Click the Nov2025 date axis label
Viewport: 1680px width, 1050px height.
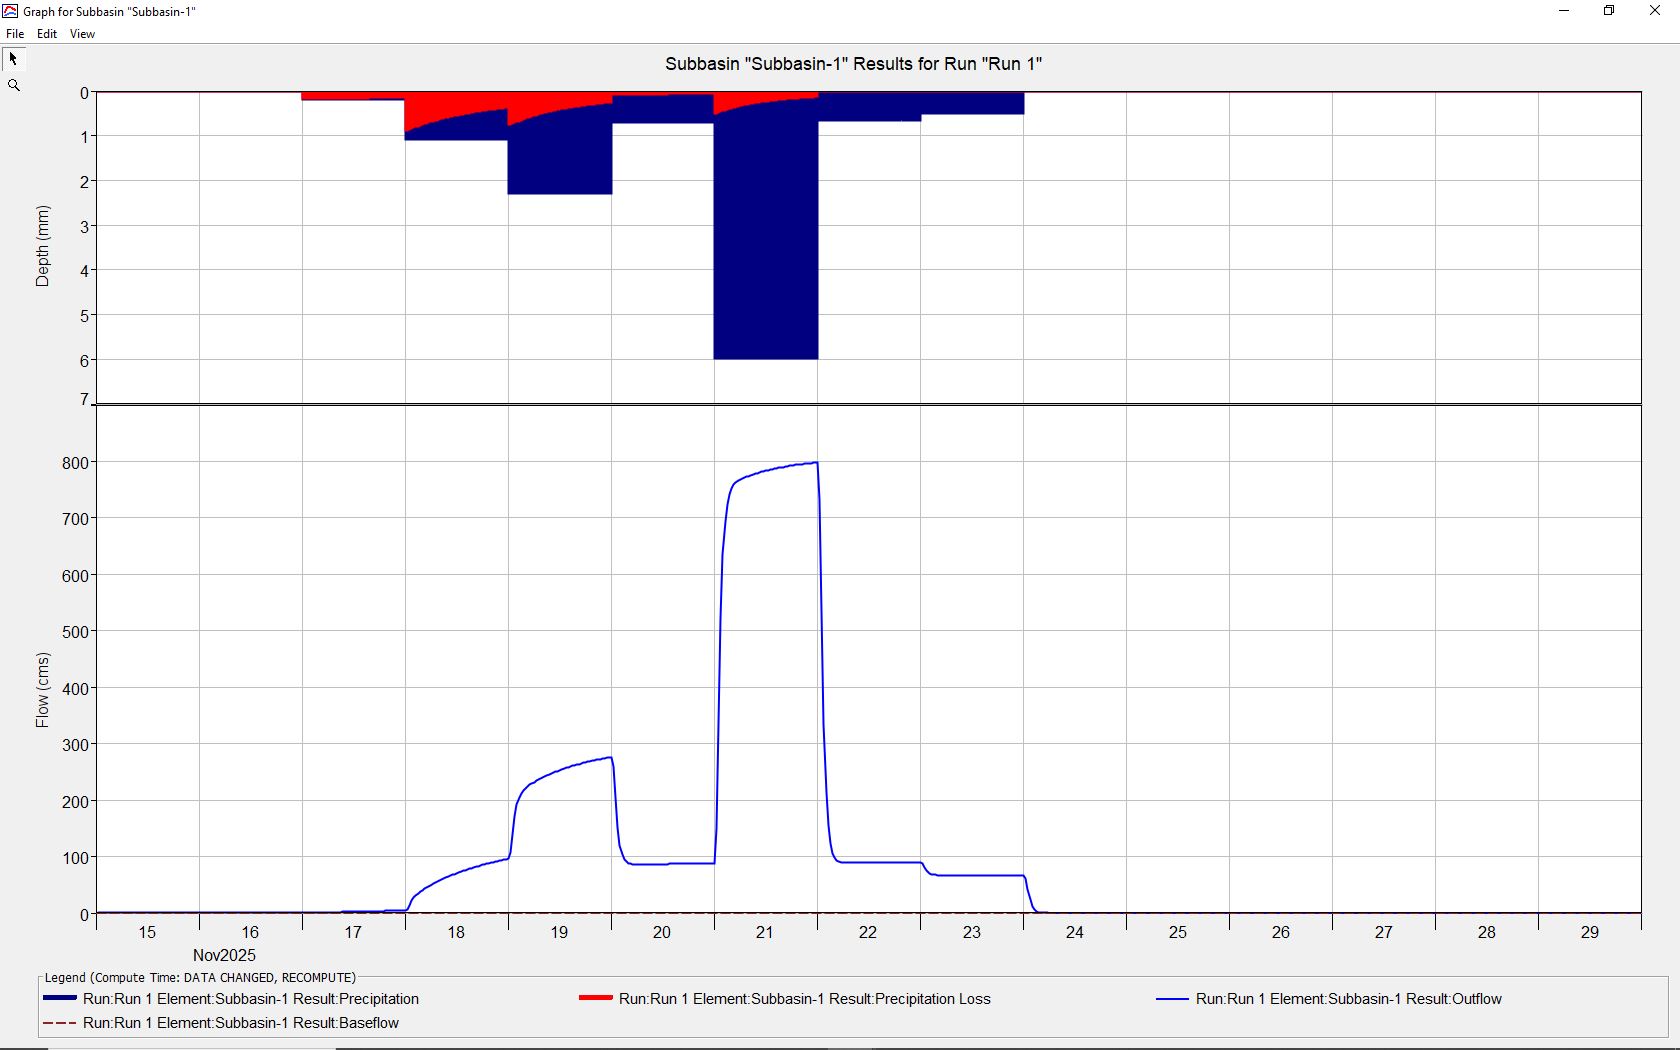pyautogui.click(x=224, y=955)
